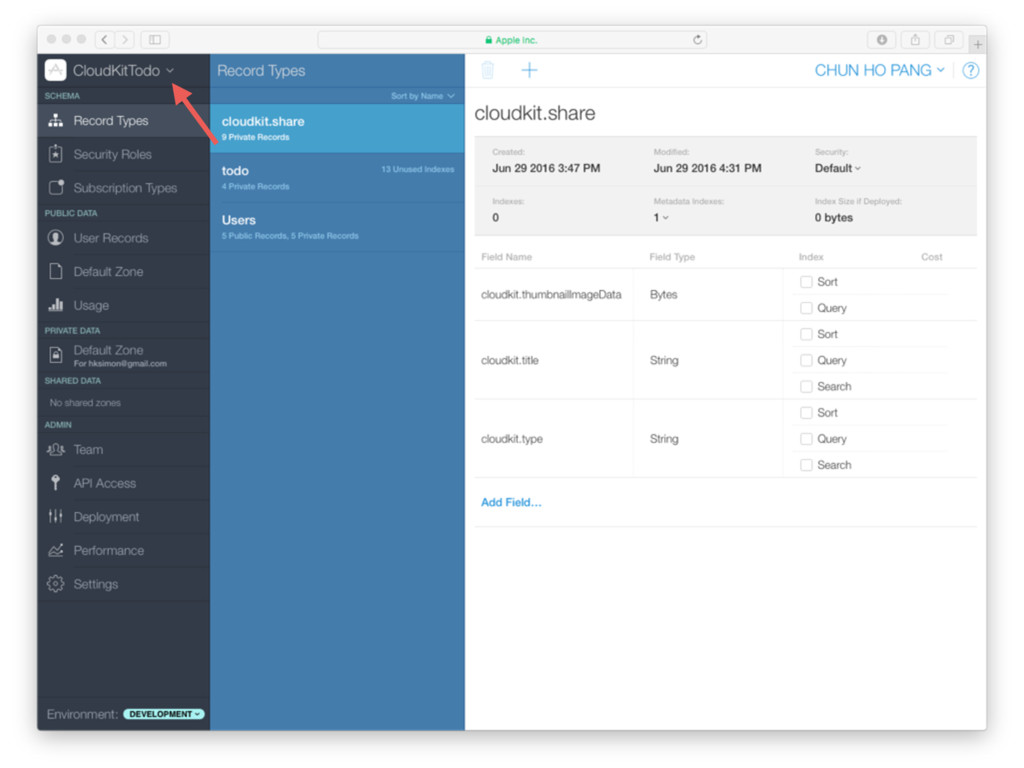Go forward with Safari forward arrow
This screenshot has height=768, width=1024.
[x=125, y=40]
